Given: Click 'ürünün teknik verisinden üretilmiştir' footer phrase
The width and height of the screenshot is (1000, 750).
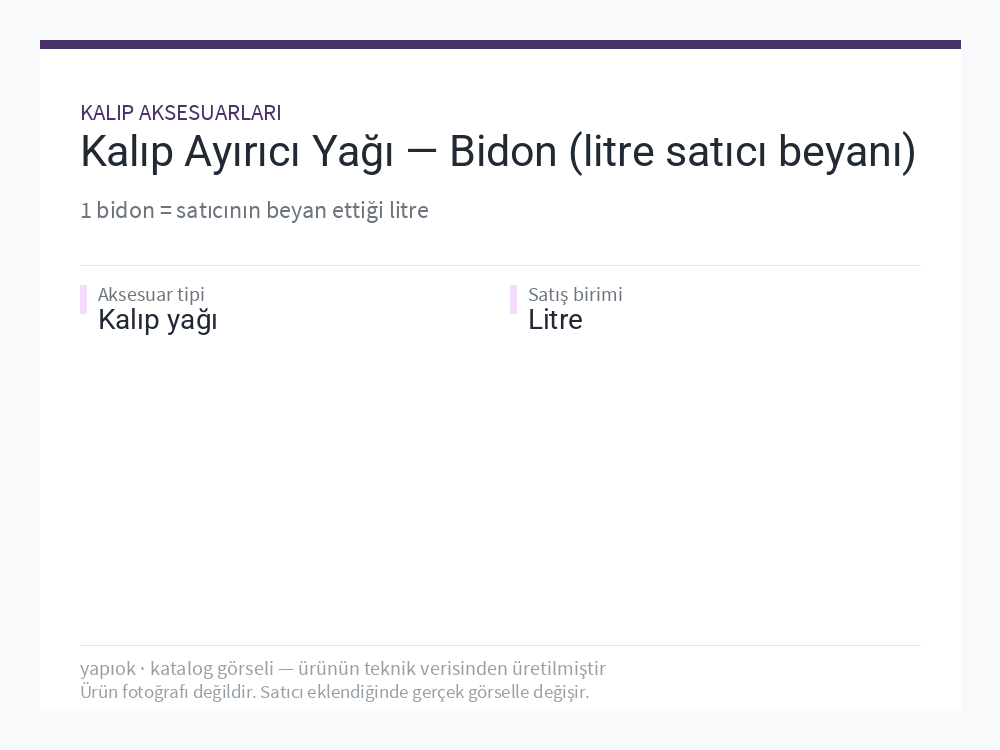Looking at the screenshot, I should 452,668.
